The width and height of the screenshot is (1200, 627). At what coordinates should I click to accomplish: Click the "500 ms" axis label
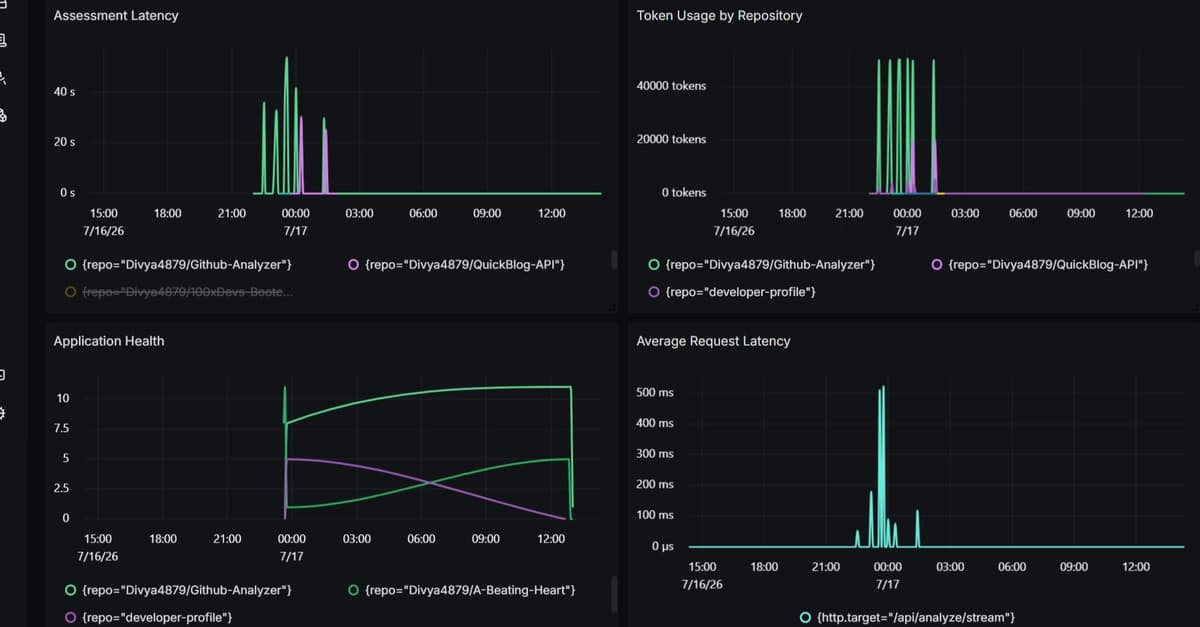[655, 393]
